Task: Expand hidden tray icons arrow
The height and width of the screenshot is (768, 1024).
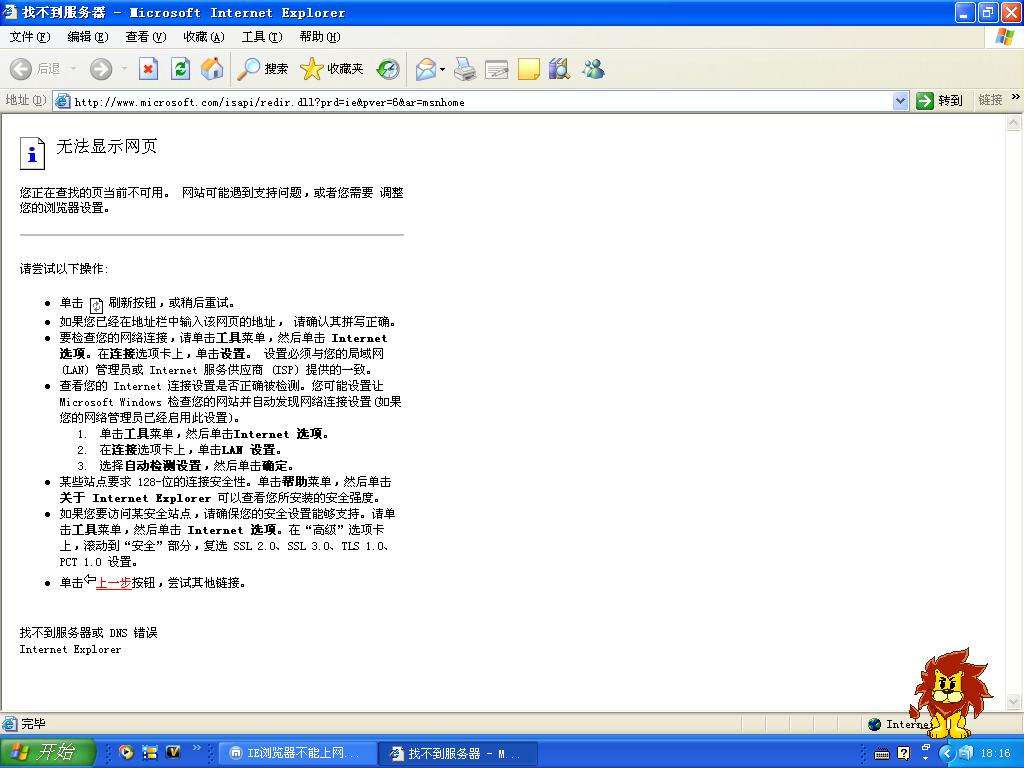Action: pyautogui.click(x=948, y=754)
